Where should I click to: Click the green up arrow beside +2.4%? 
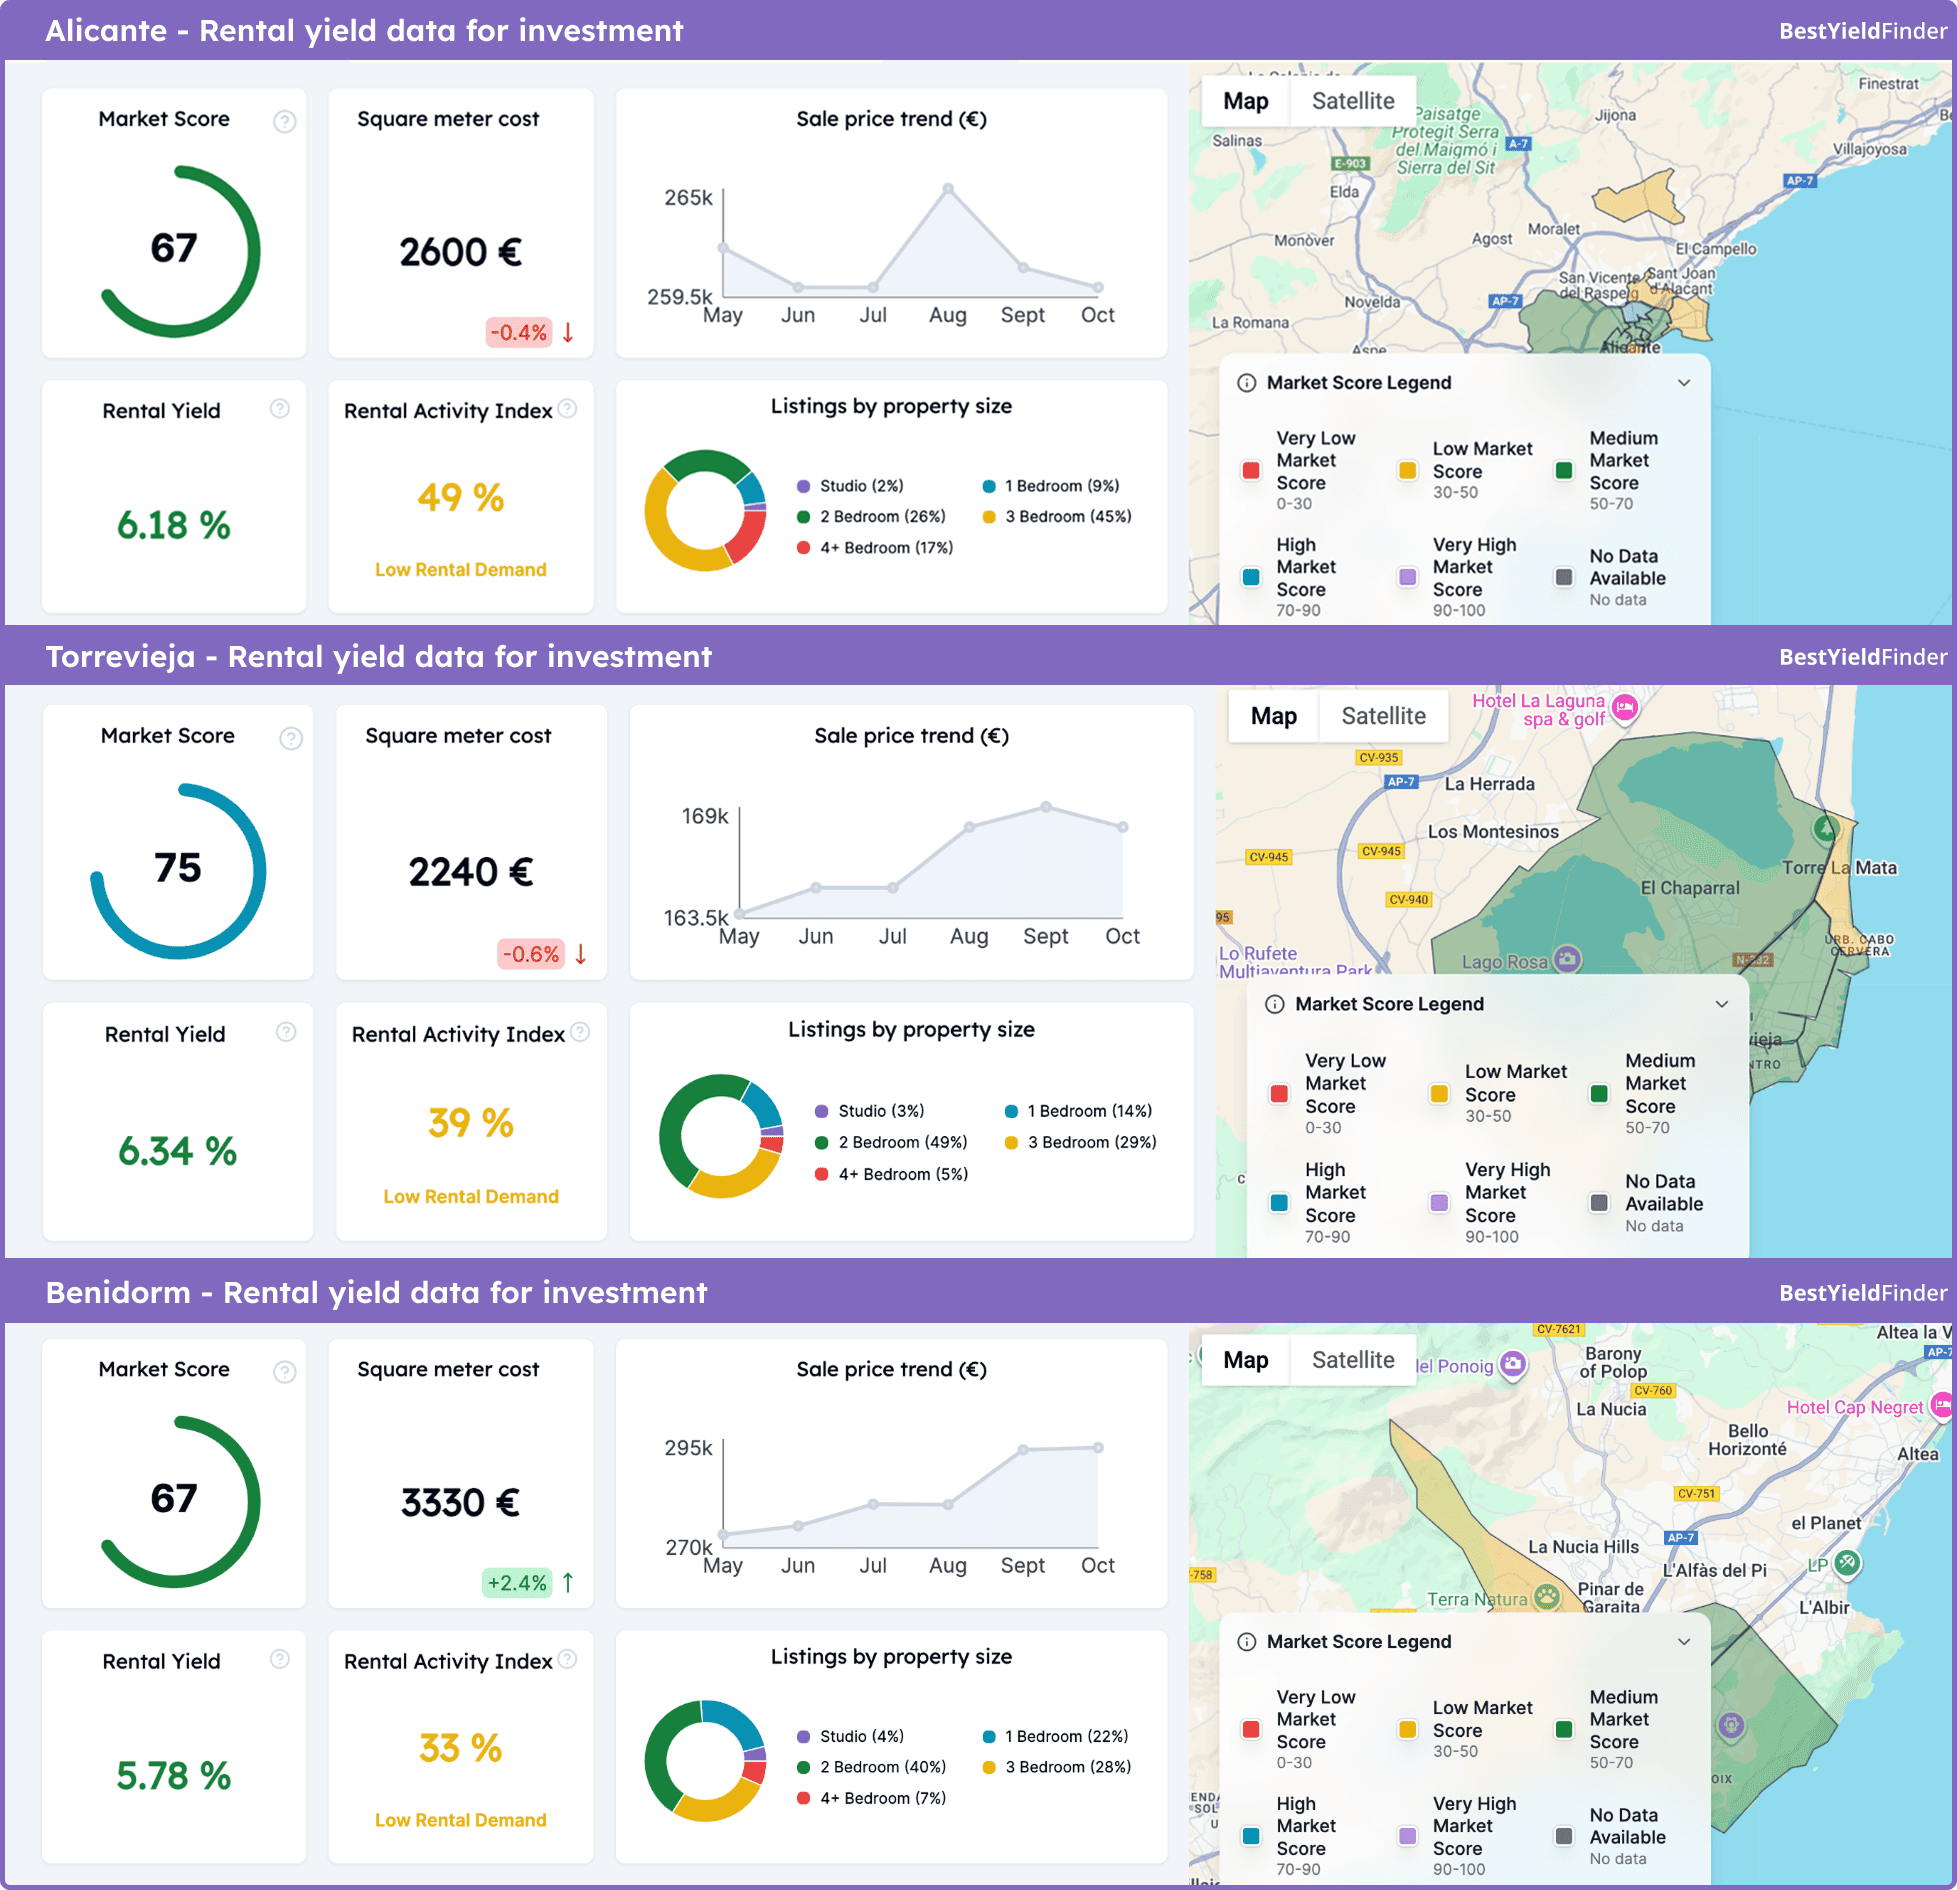pos(568,1583)
